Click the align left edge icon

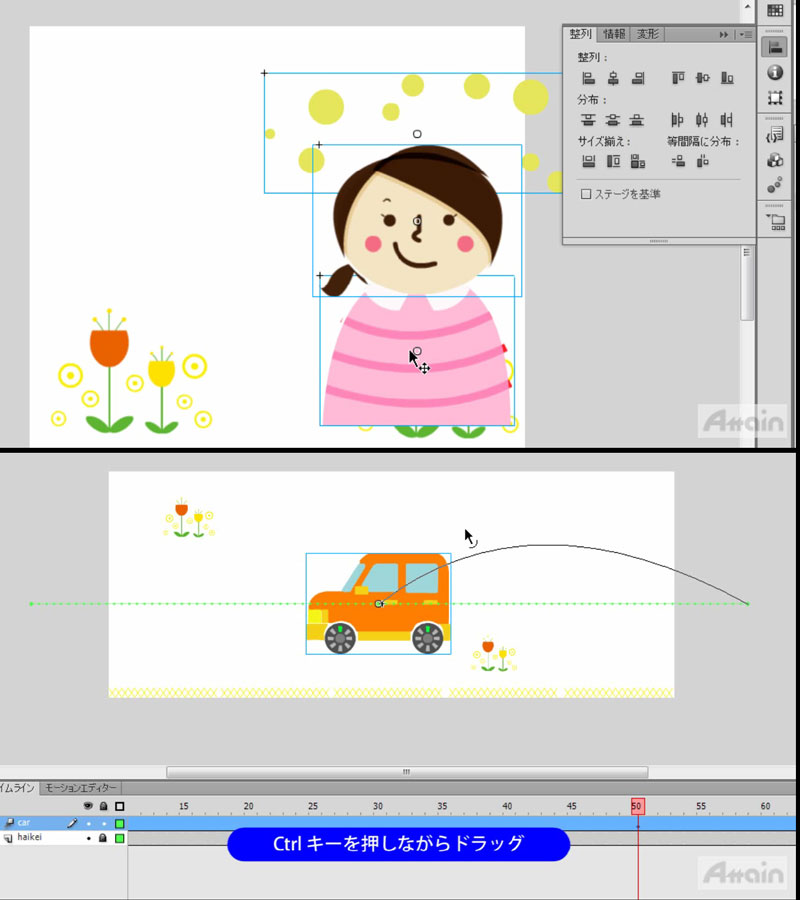tap(588, 78)
